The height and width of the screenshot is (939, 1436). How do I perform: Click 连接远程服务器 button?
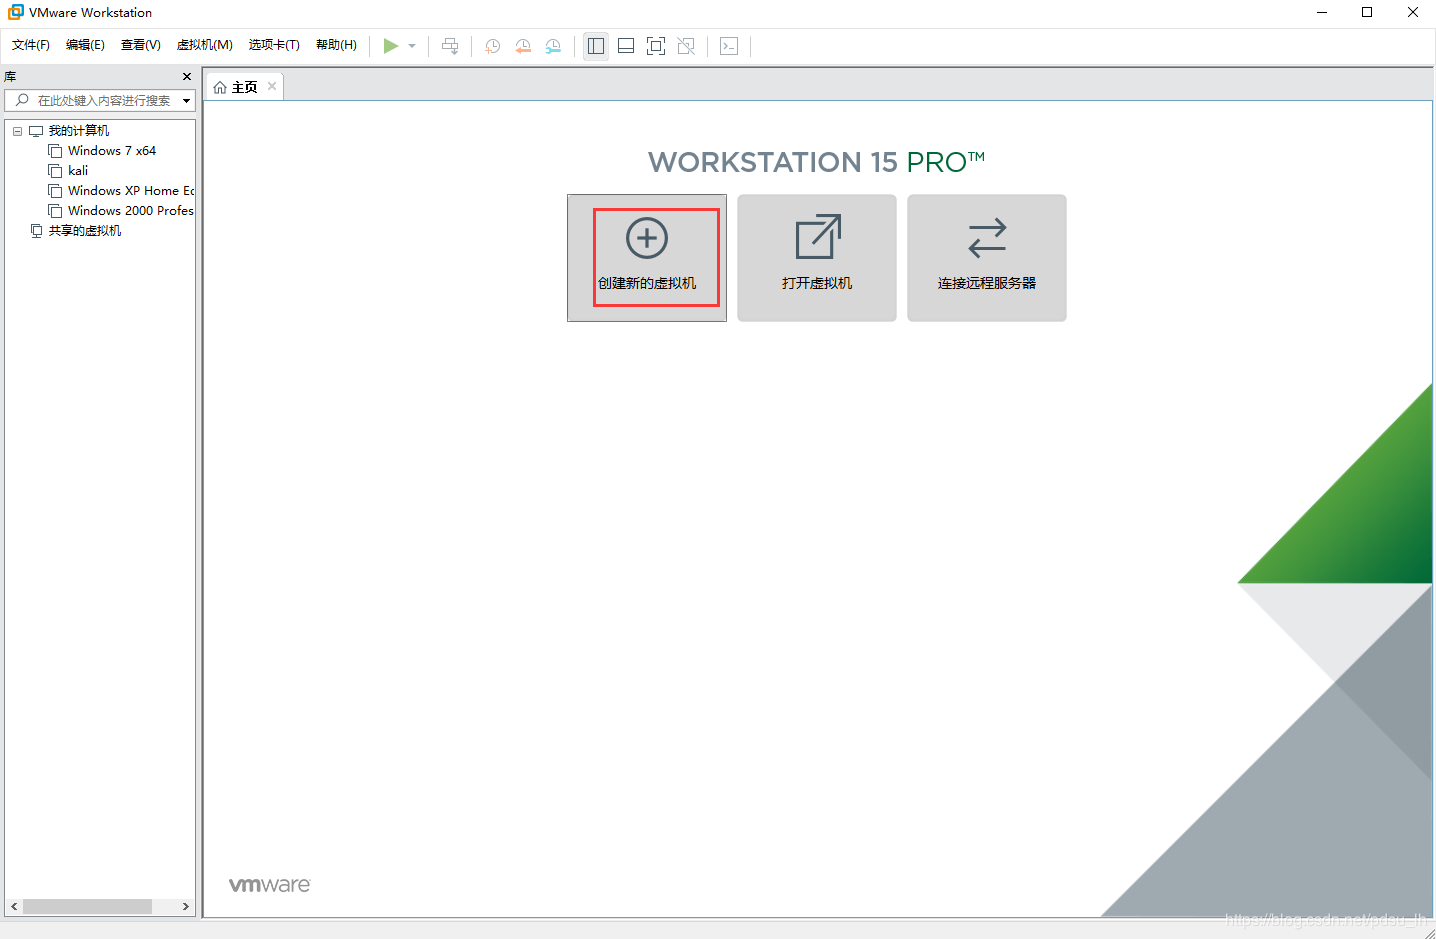(987, 258)
